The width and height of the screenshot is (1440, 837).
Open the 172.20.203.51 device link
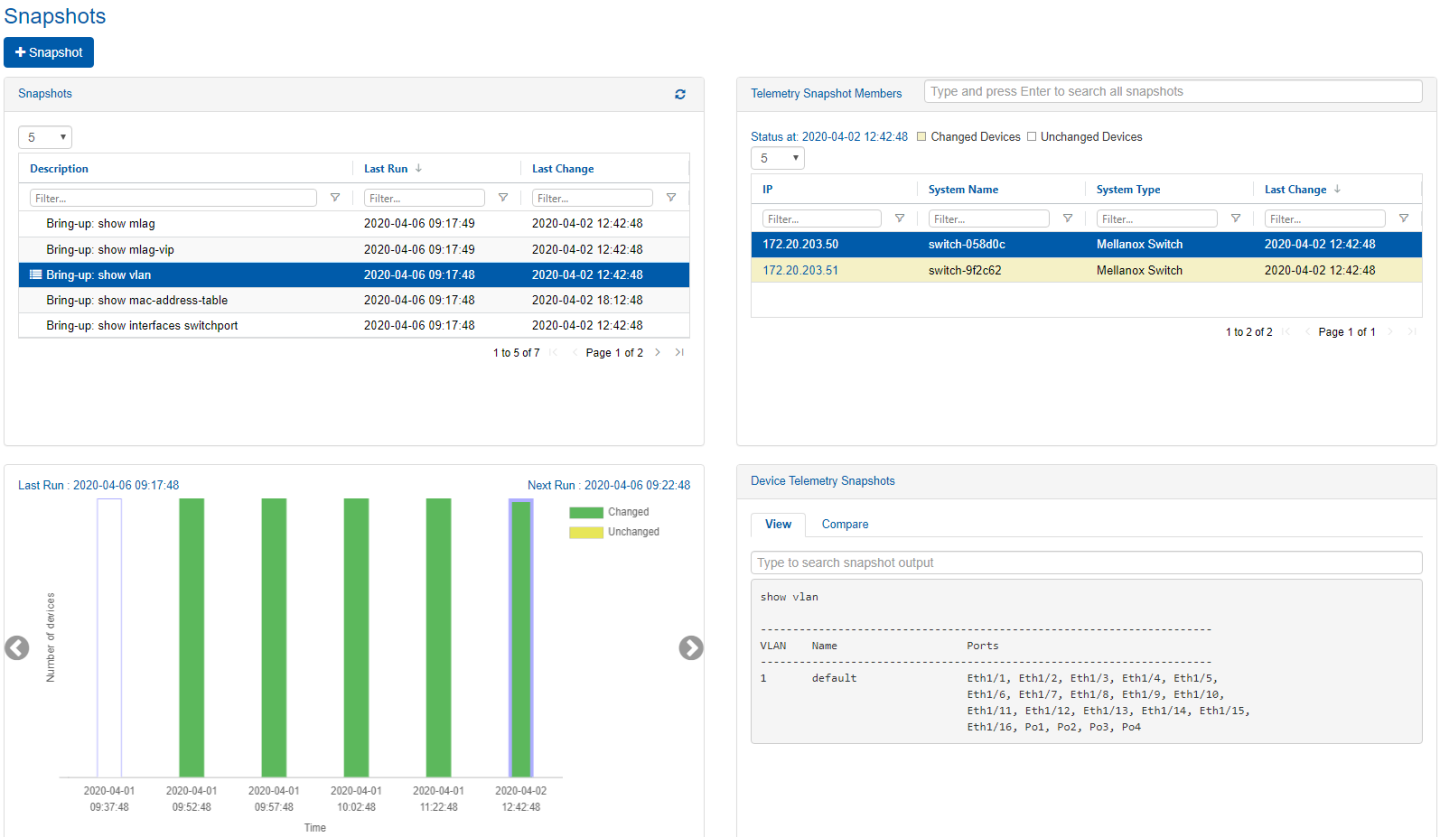tap(800, 270)
